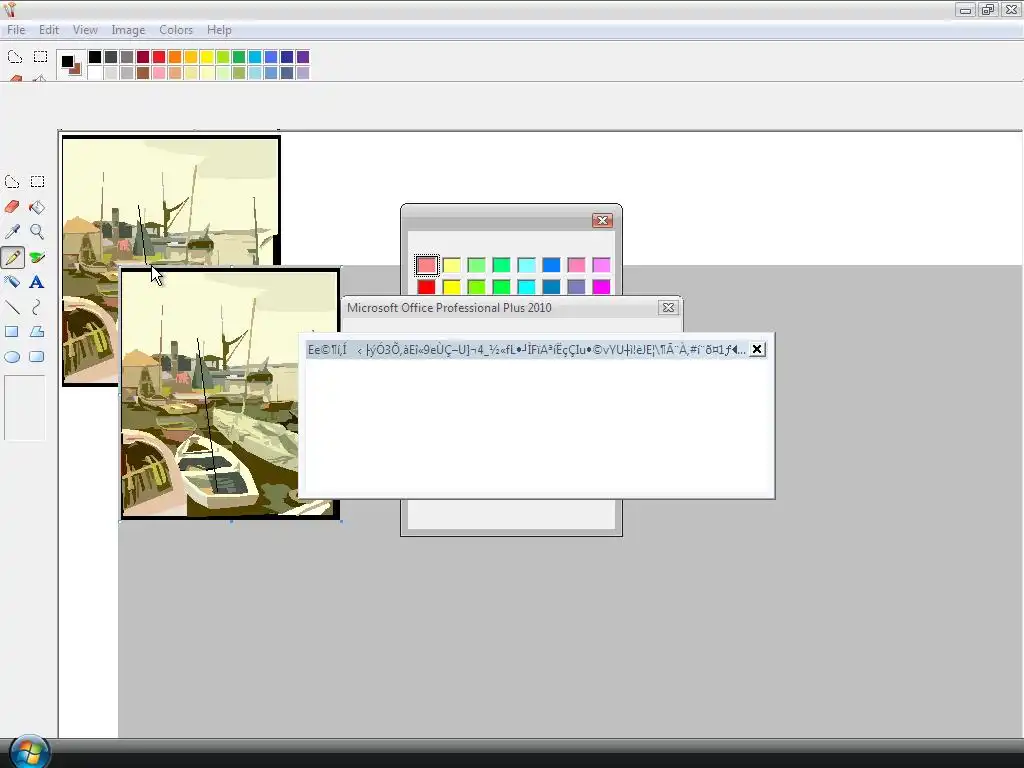Select the Ellipse shape tool
Viewport: 1024px width, 768px height.
pos(12,357)
